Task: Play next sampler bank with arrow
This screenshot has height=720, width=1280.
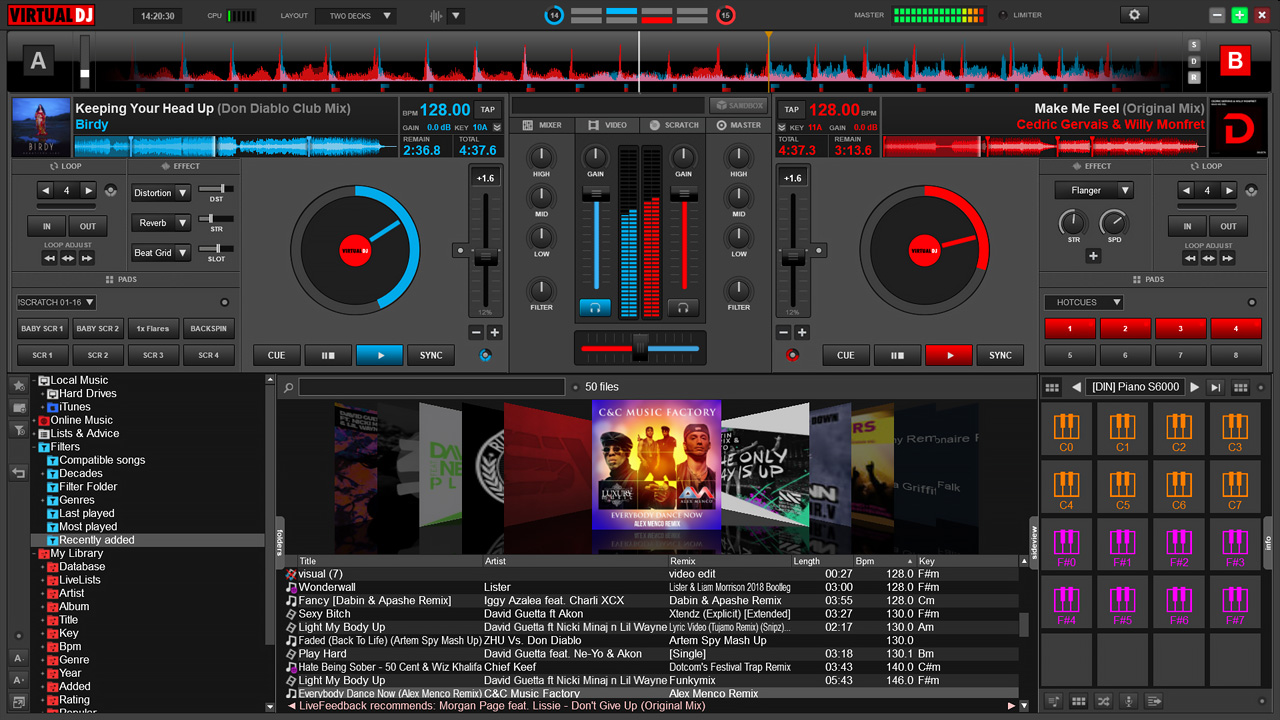Action: [1194, 387]
